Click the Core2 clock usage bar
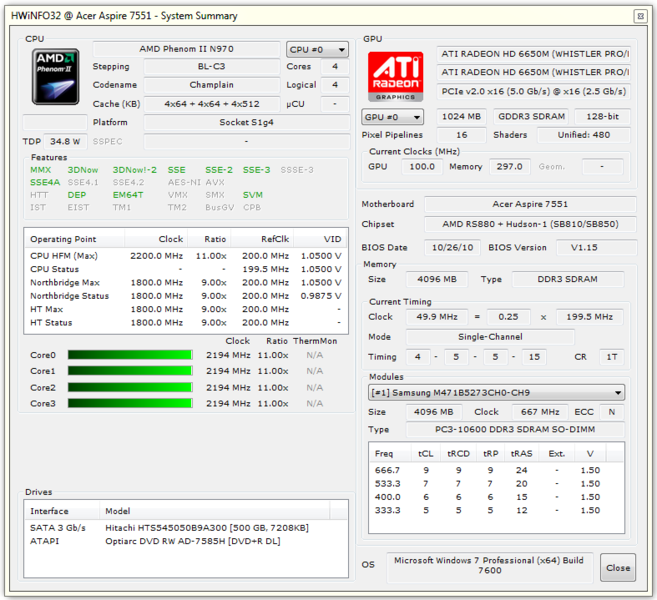Image resolution: width=657 pixels, height=600 pixels. click(130, 387)
